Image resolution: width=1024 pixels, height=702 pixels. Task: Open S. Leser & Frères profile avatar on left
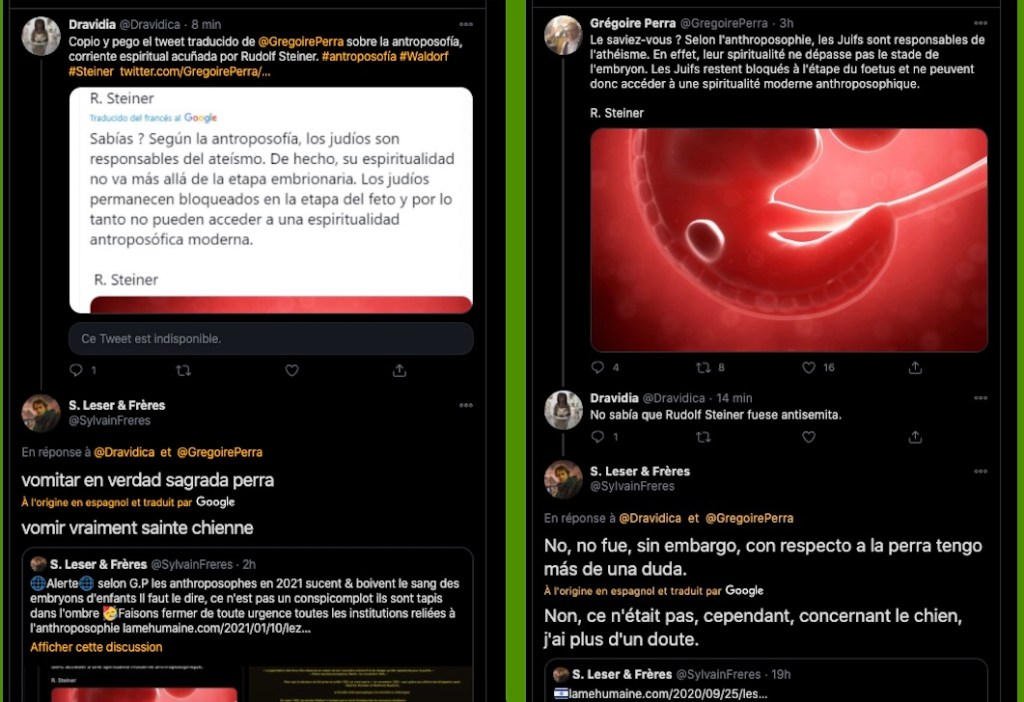tap(40, 413)
